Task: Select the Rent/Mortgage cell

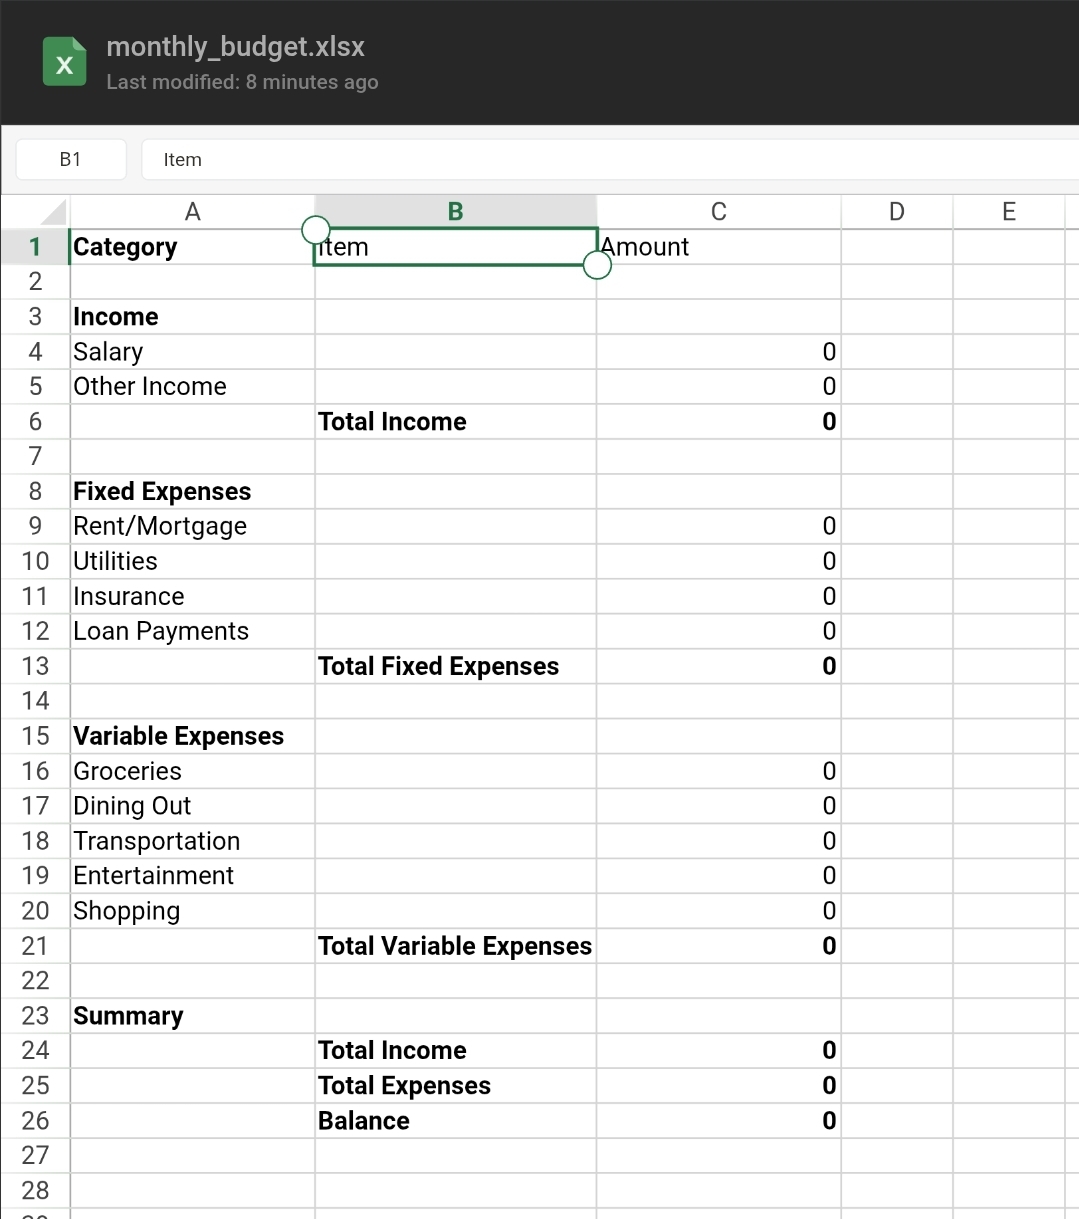Action: 193,526
